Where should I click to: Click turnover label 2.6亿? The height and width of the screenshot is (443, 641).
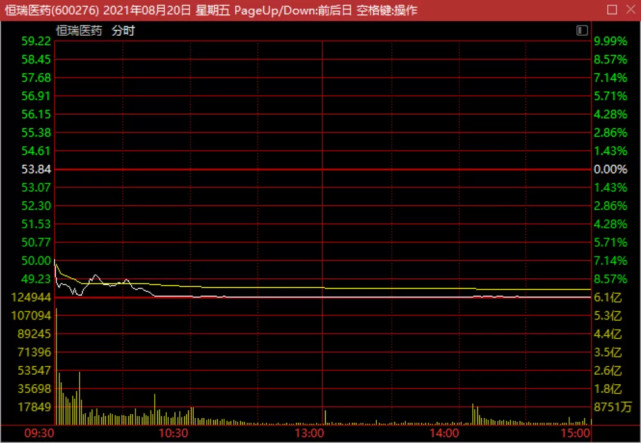608,371
